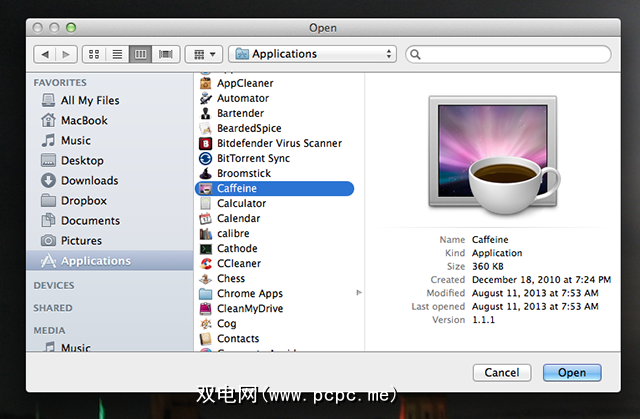Click the Music note icon in Favorites
Screen dimensions: 640x419
48,140
